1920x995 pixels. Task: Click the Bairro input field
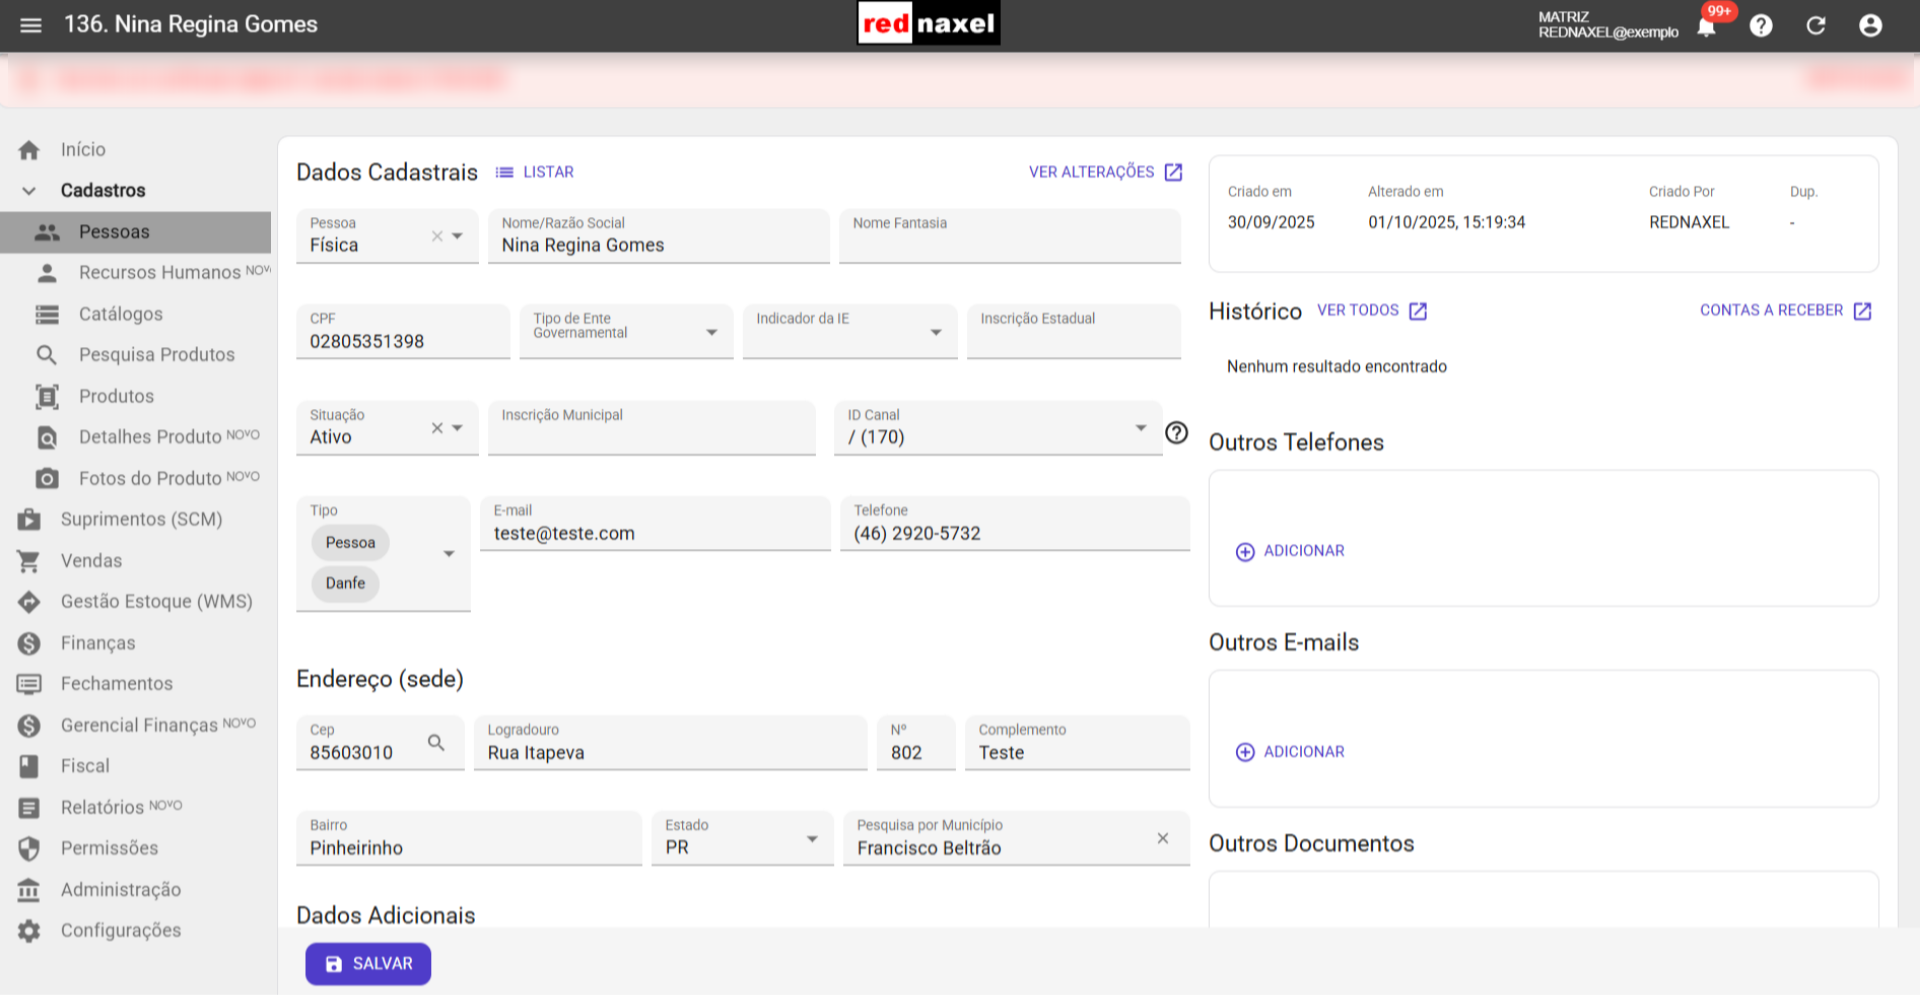[469, 838]
